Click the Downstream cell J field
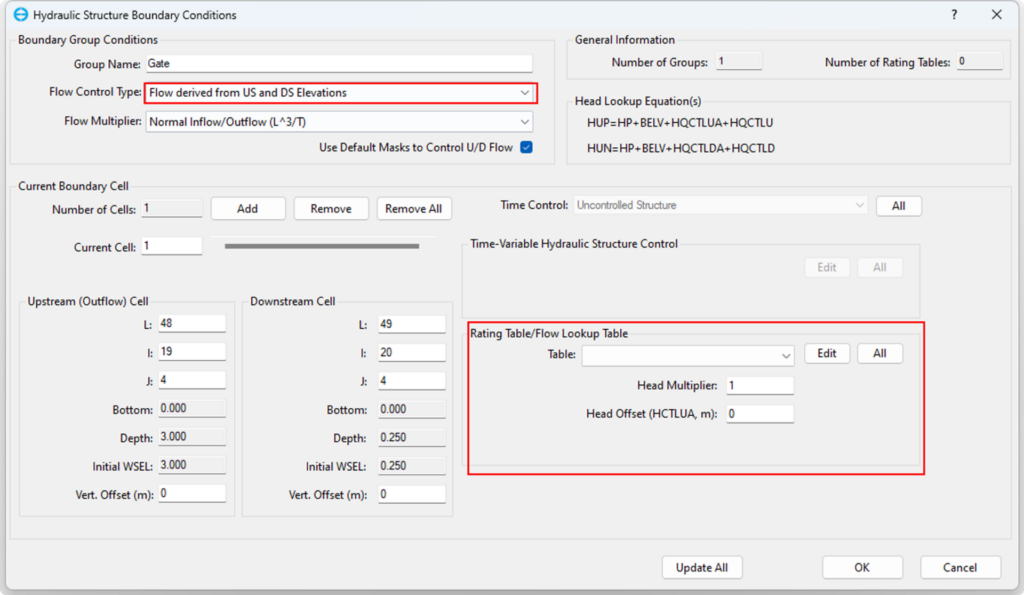 click(x=411, y=381)
